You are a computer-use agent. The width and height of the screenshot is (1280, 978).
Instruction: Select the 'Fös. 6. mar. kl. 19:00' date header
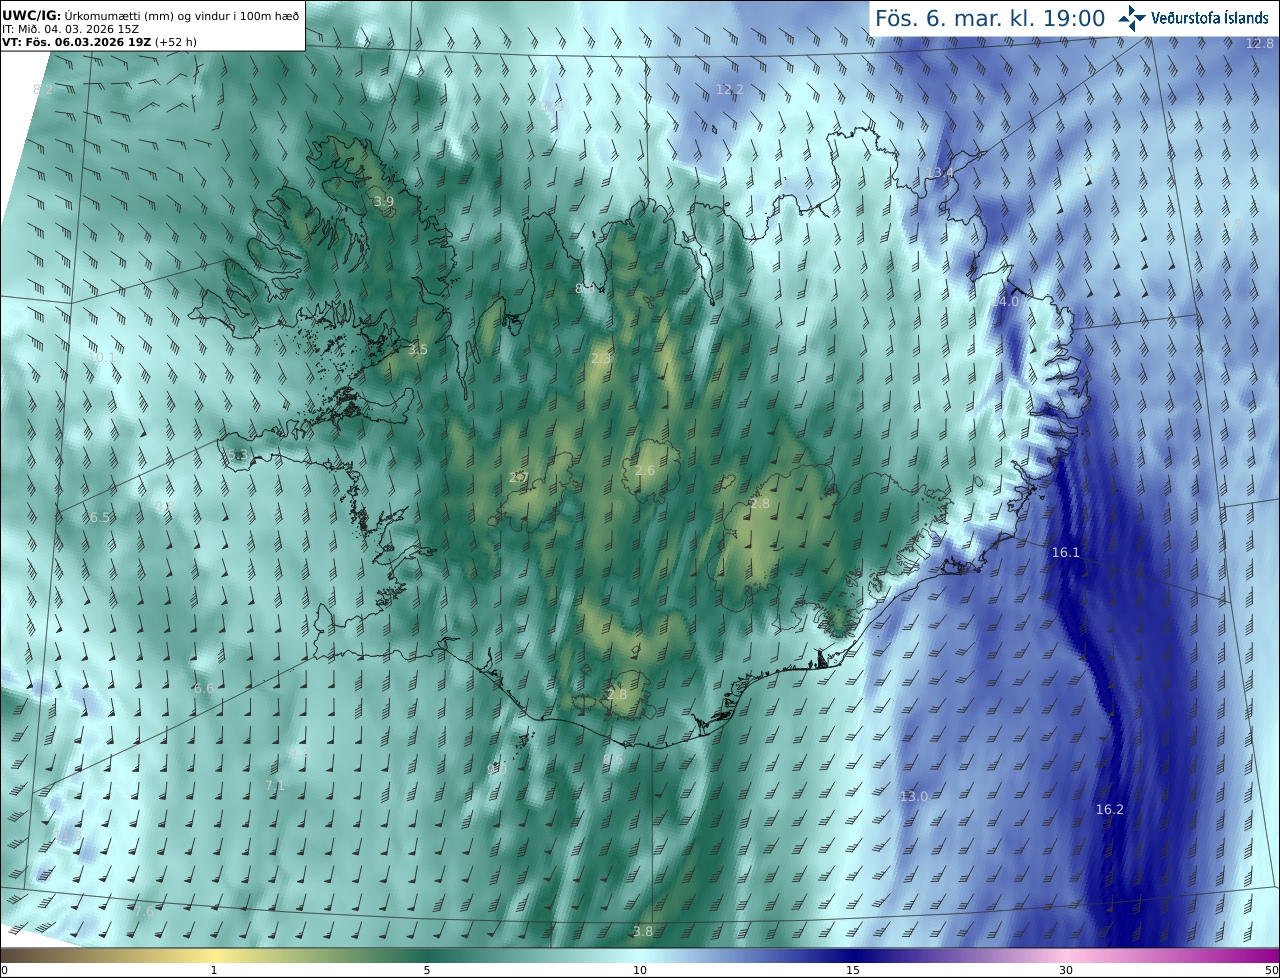coord(990,18)
